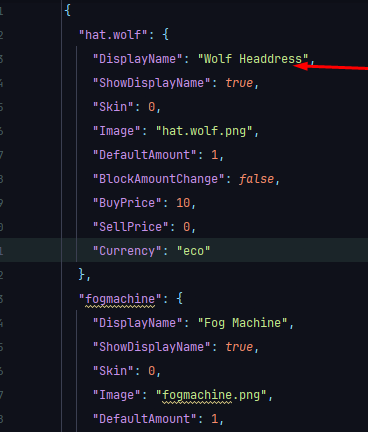Click the closing brace of the hat.wolf block
The height and width of the screenshot is (432, 368).
point(82,275)
